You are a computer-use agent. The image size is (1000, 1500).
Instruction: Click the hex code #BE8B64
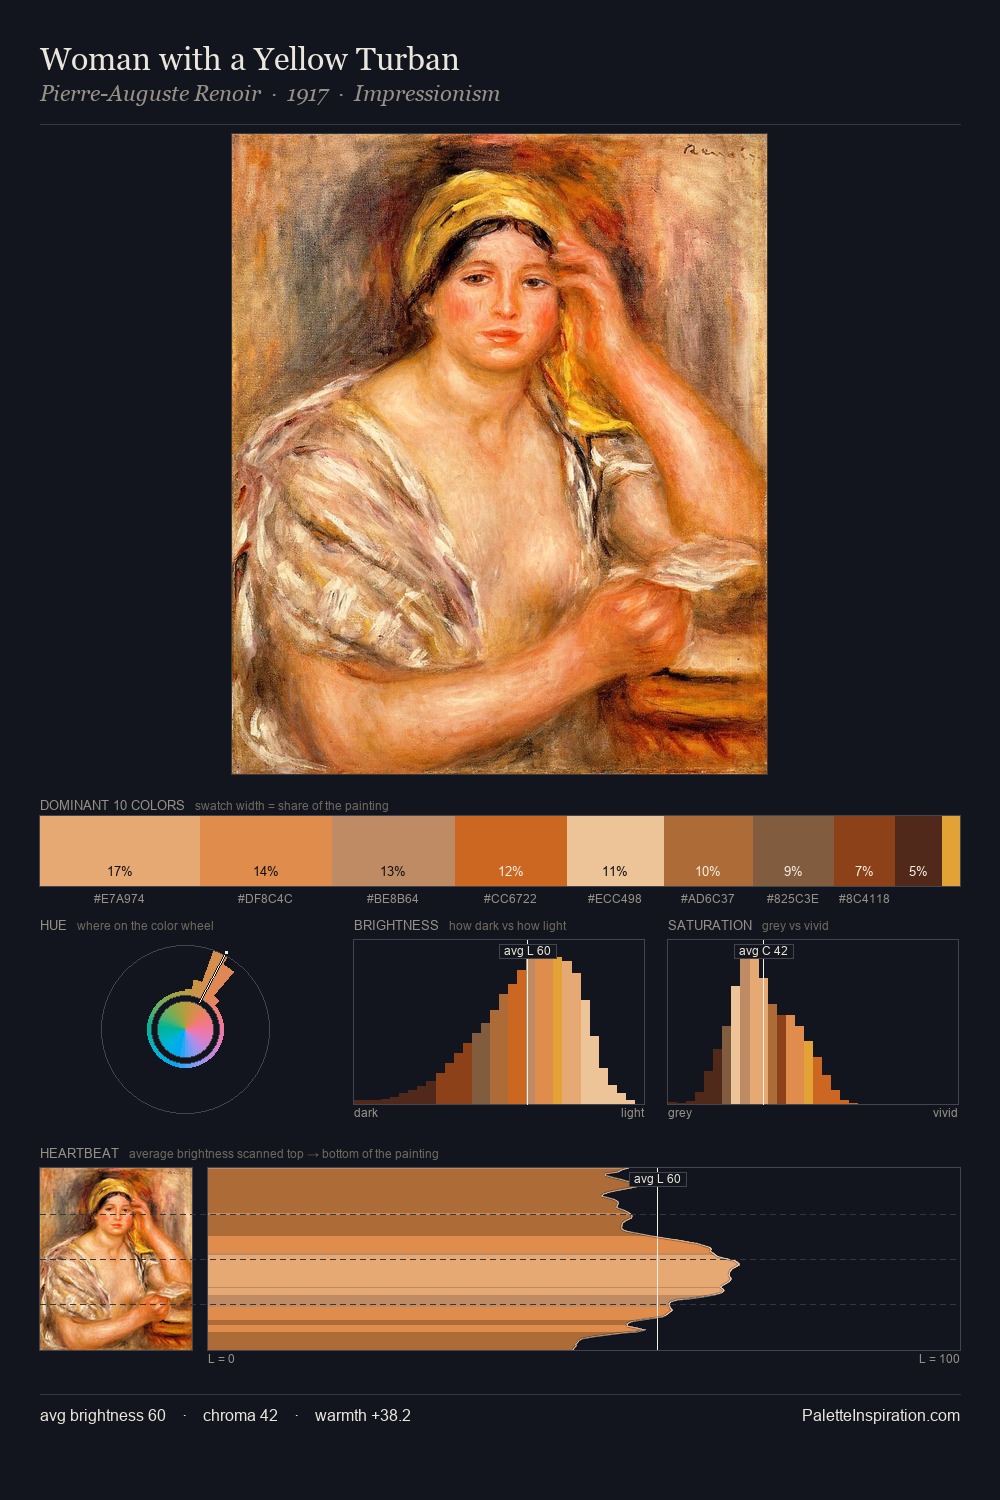393,899
